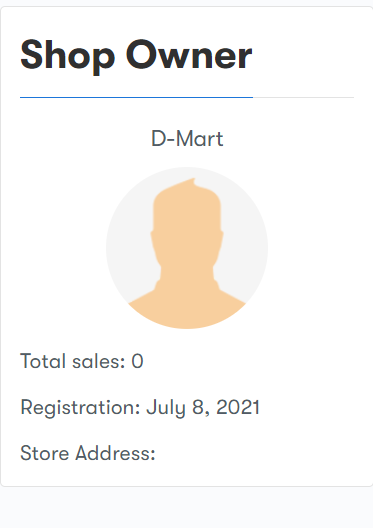Click the empty space after Store Address
The height and width of the screenshot is (528, 373).
pos(254,453)
